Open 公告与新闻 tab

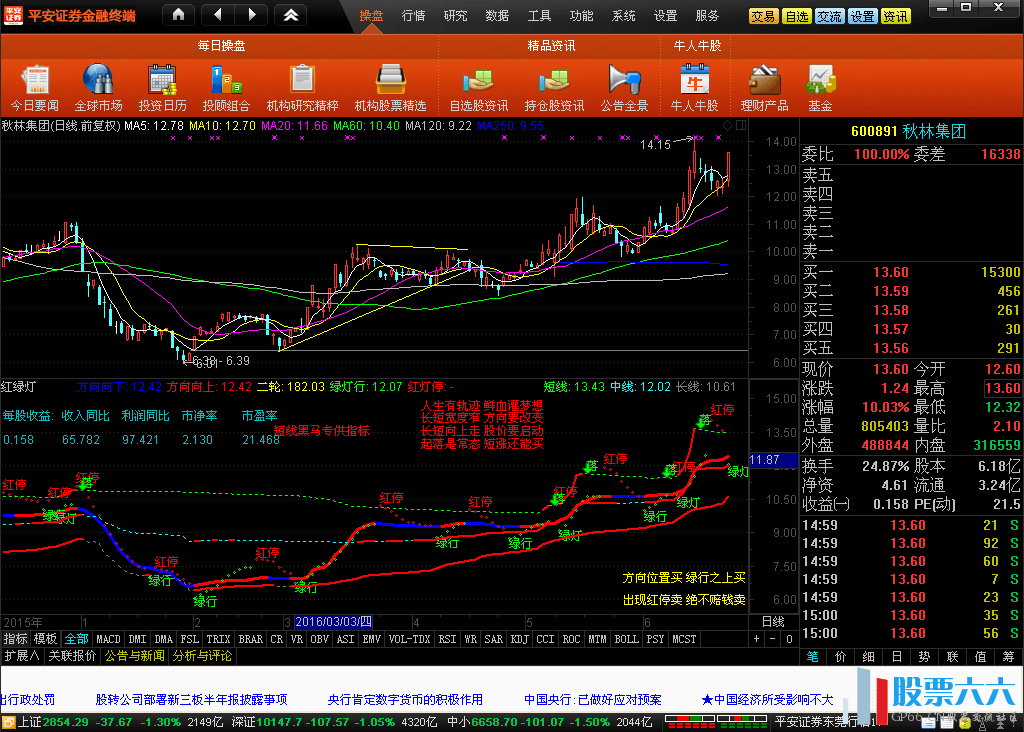click(x=135, y=656)
